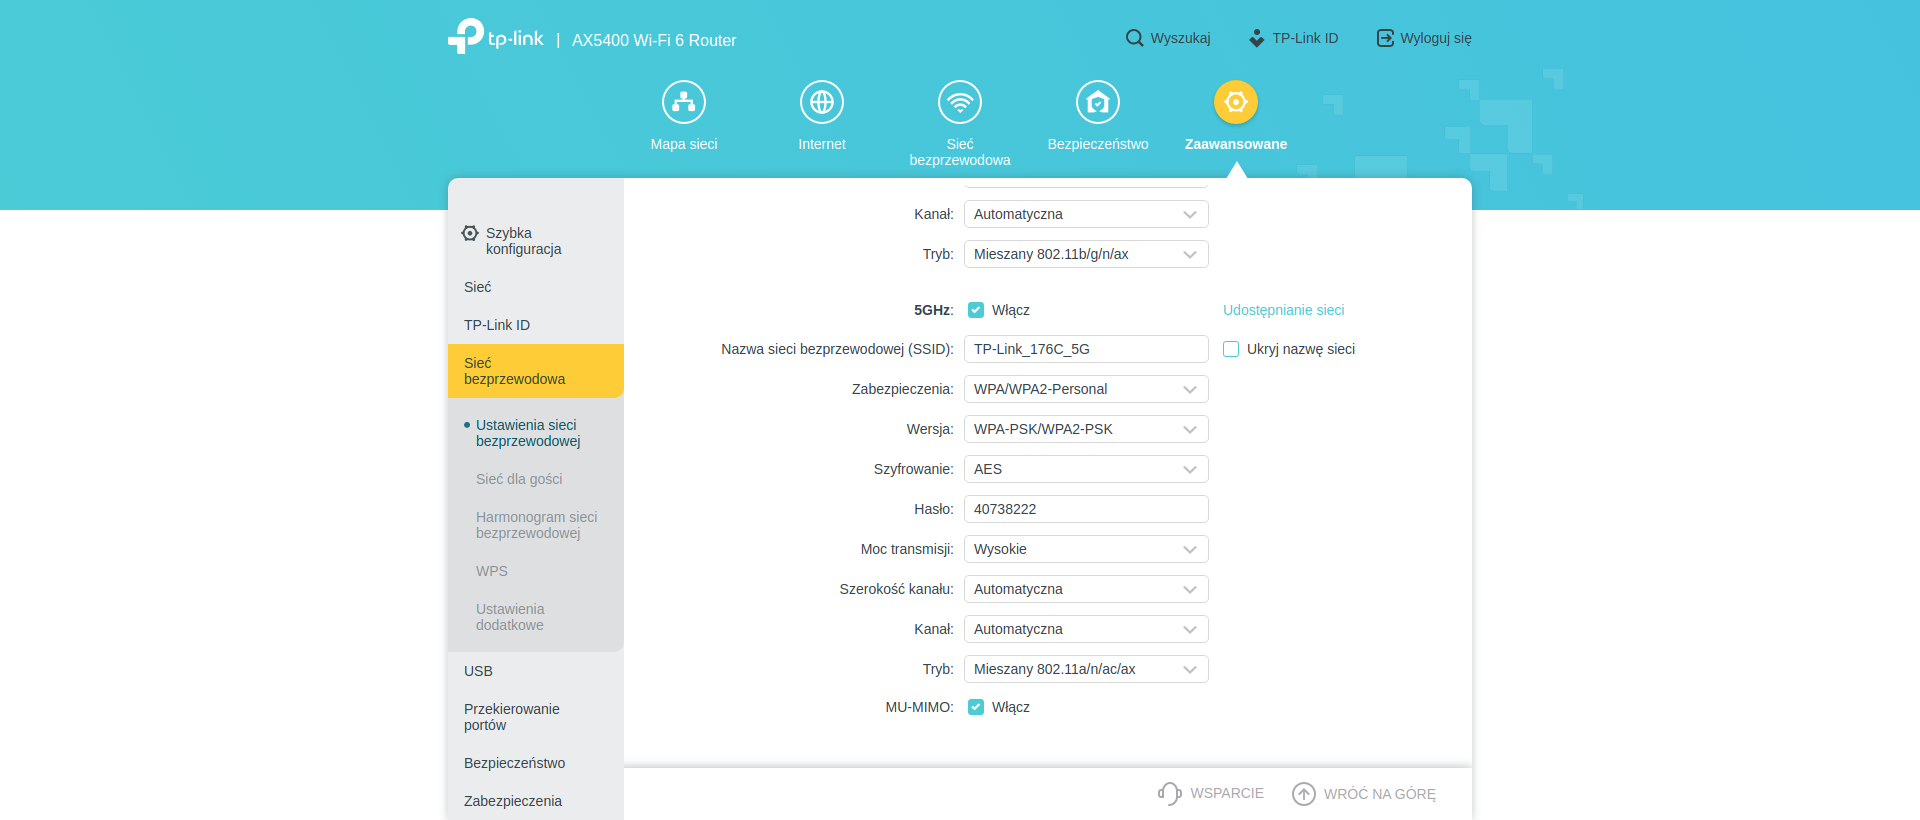Click Wyloguj się to log out
Viewport: 1920px width, 820px height.
[1425, 38]
